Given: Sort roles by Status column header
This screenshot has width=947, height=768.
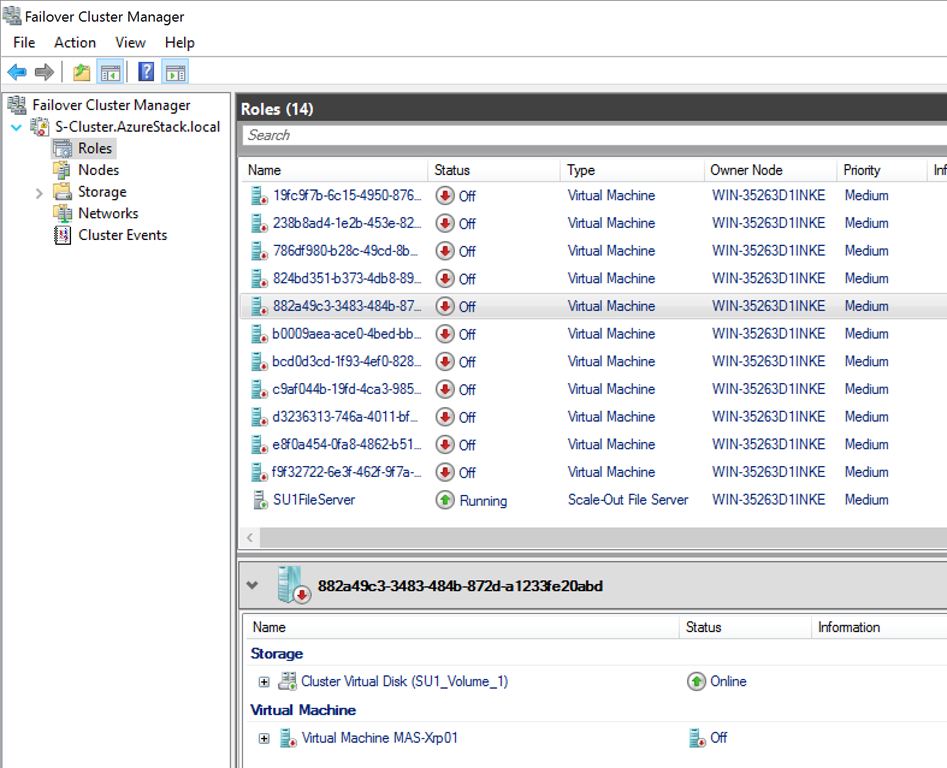Looking at the screenshot, I should click(x=452, y=170).
